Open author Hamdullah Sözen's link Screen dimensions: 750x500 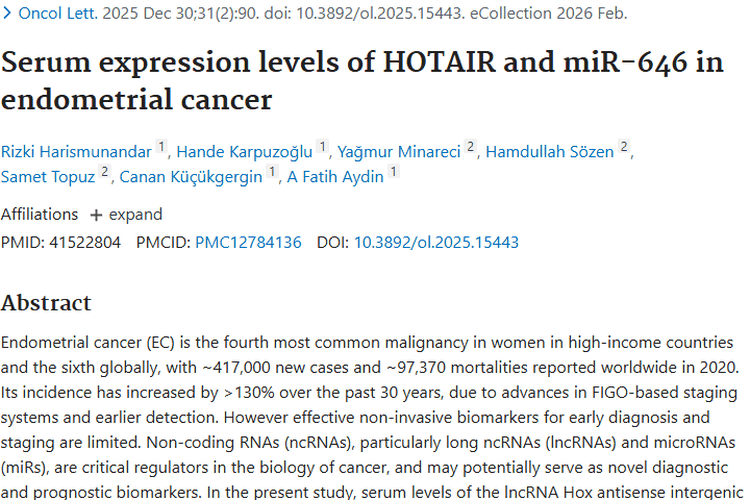click(x=551, y=152)
